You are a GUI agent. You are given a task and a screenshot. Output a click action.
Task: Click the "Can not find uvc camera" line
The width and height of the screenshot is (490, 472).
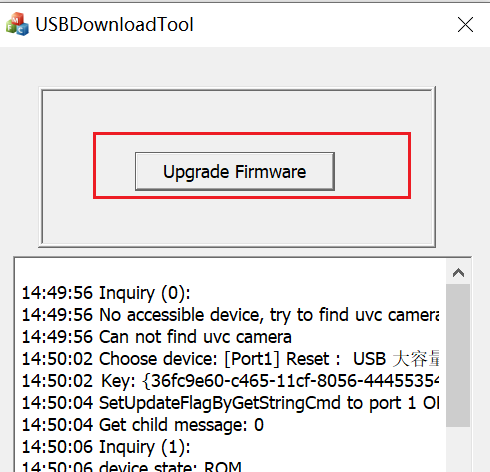pyautogui.click(x=157, y=337)
